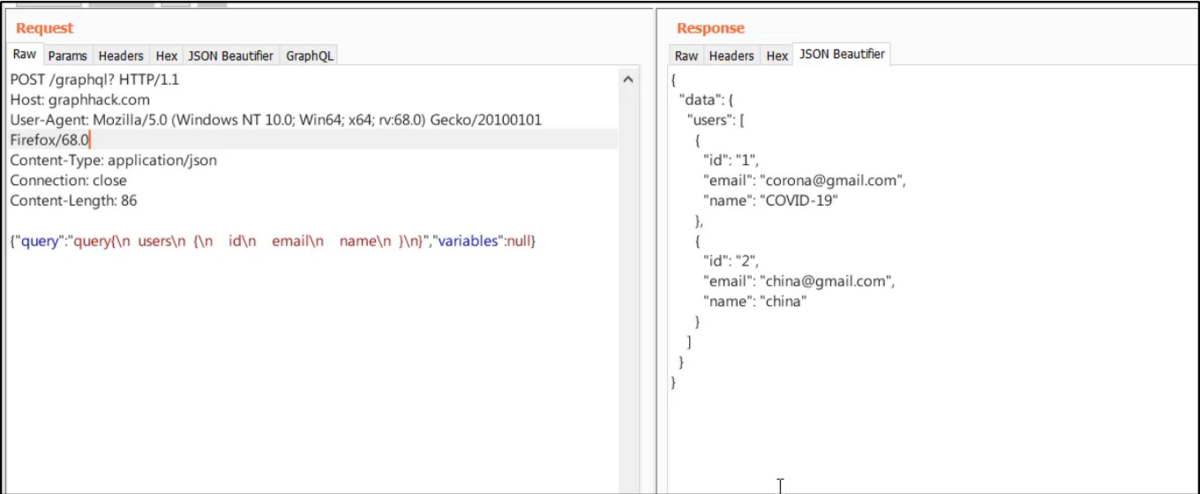Open the Request Params tab
1200x494 pixels.
pos(67,57)
